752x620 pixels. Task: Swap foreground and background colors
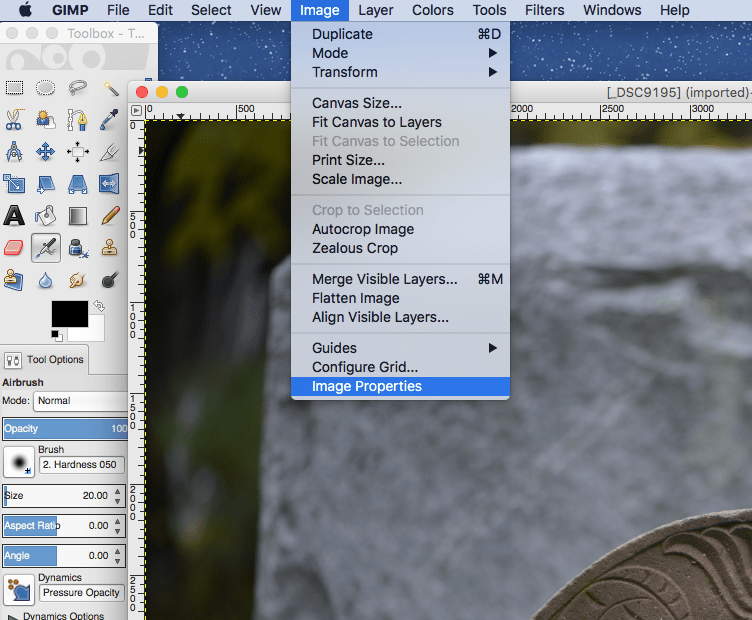click(99, 306)
